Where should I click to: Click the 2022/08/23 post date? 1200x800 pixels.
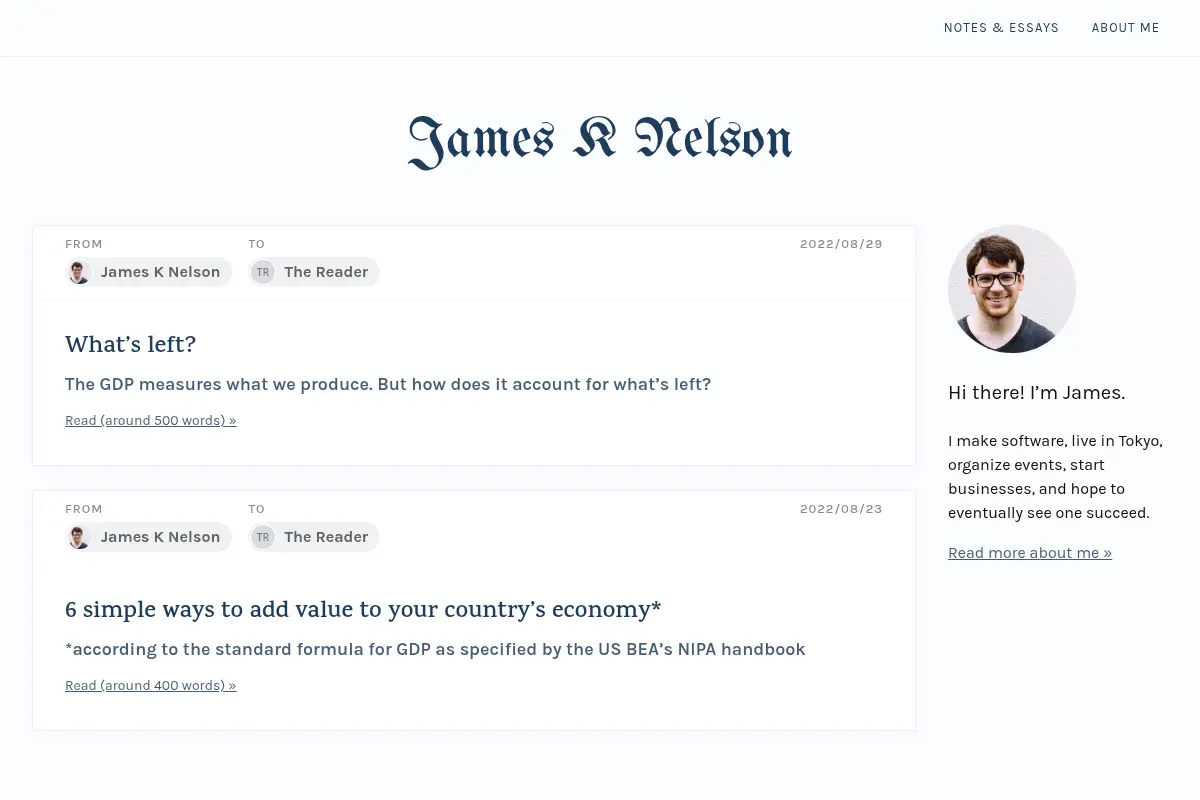(x=841, y=509)
